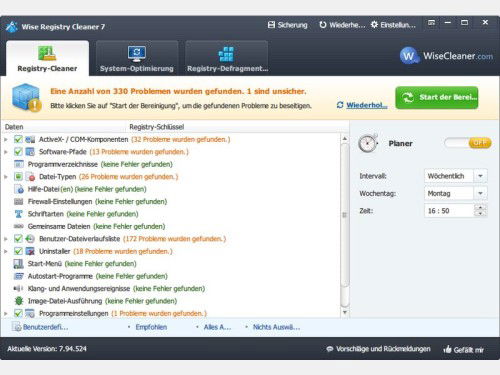Expand the Benutzer-Dateiverlaufsliste tree row
The width and height of the screenshot is (500, 375).
click(5, 239)
